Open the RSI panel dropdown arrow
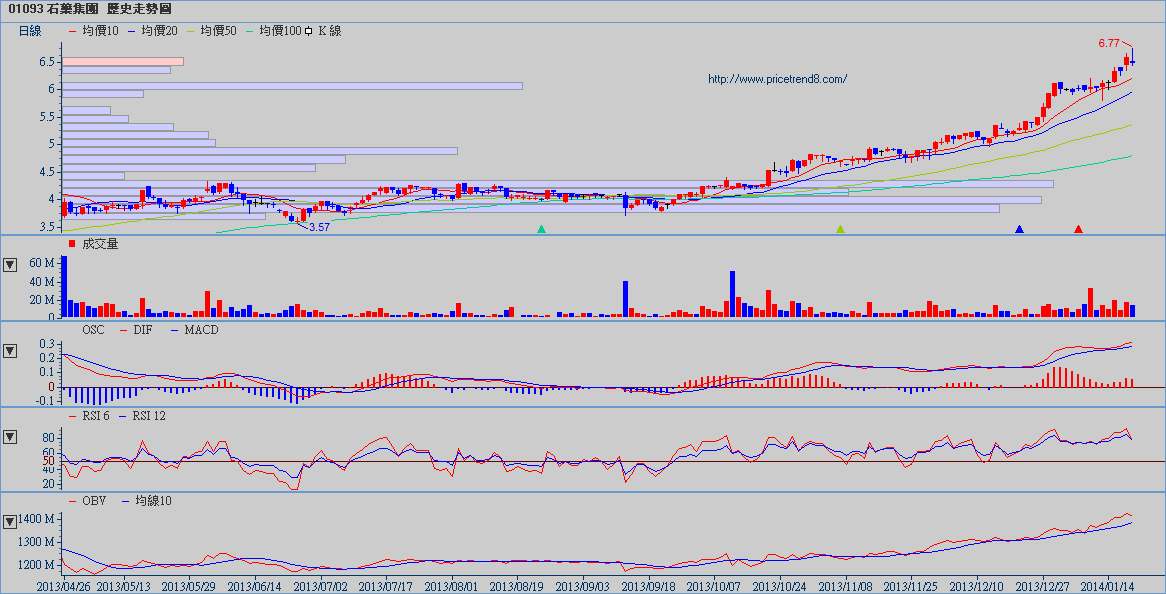 pos(10,437)
